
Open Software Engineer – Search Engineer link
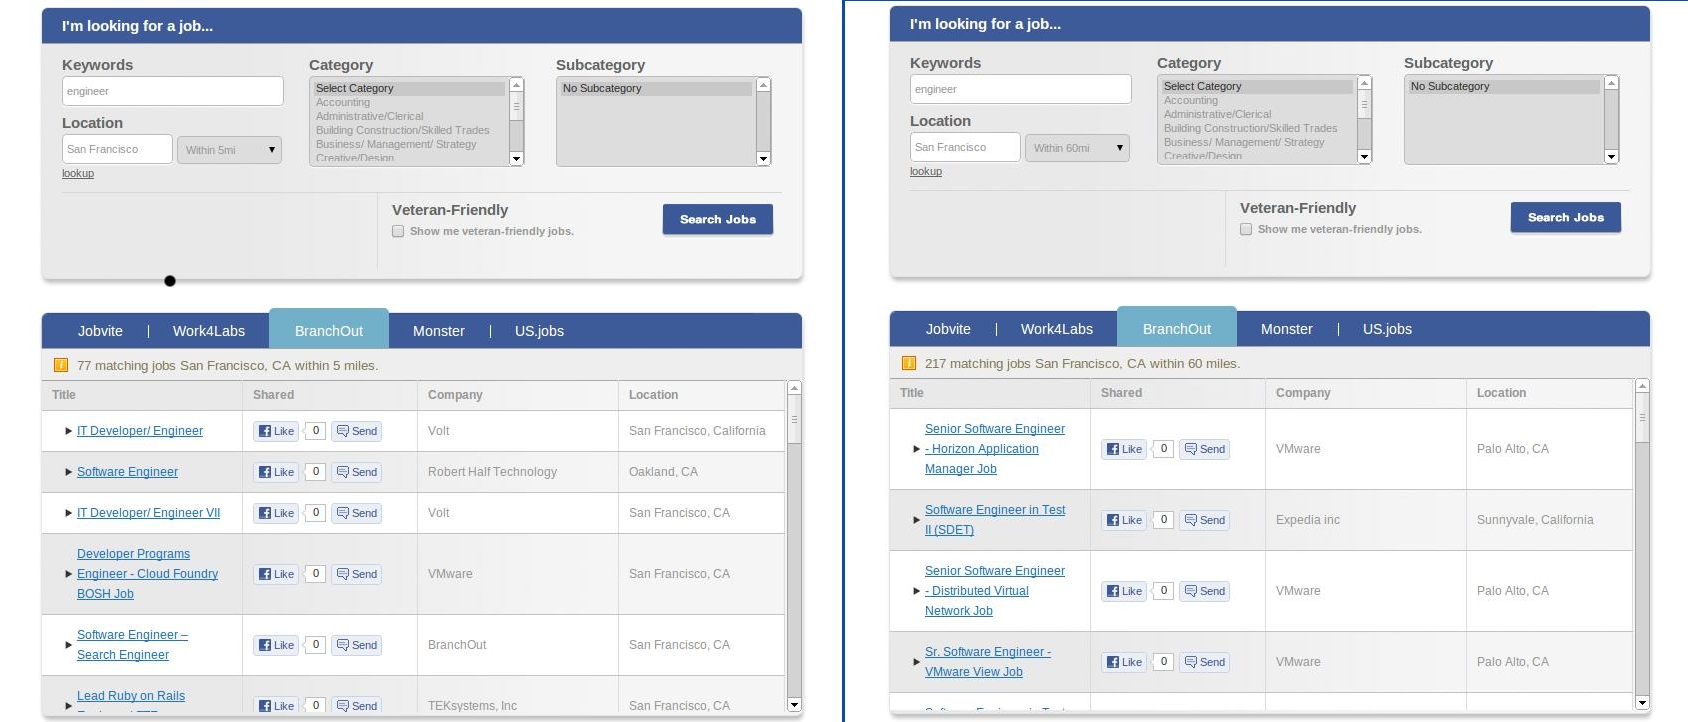[x=132, y=645]
